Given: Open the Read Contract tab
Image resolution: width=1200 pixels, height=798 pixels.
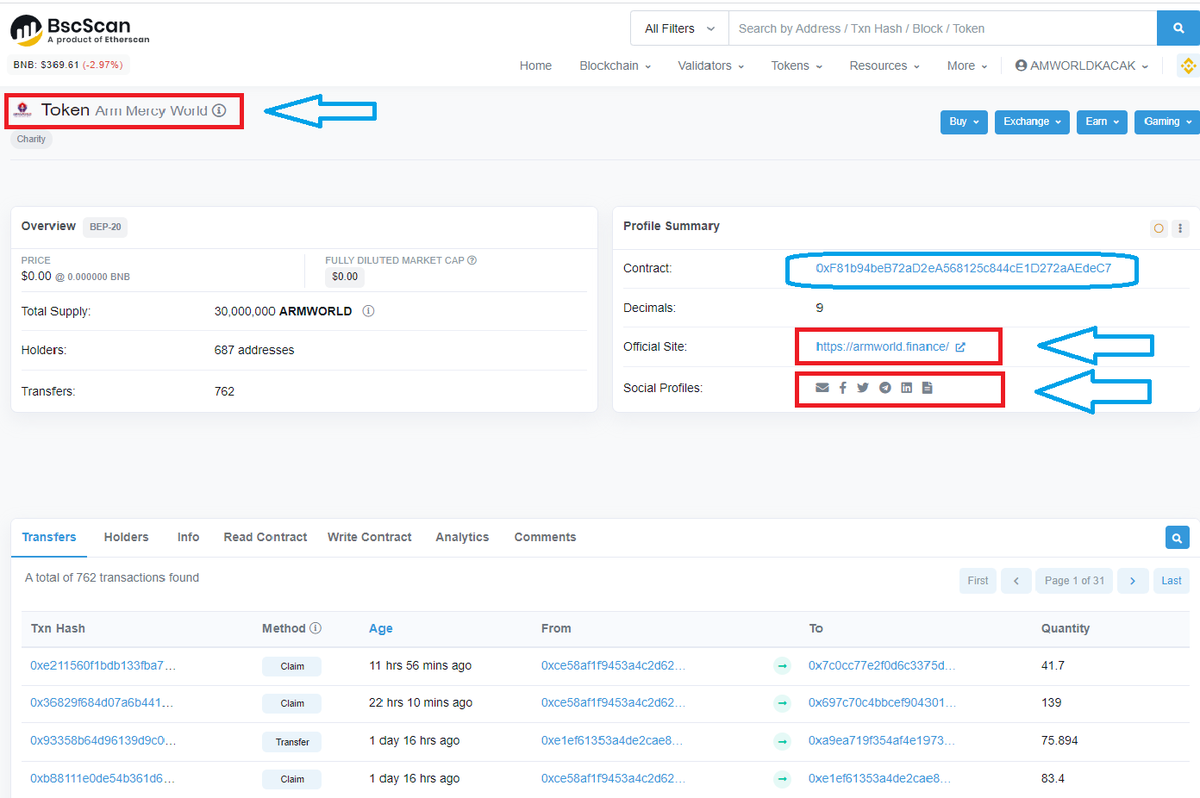Looking at the screenshot, I should [x=265, y=537].
